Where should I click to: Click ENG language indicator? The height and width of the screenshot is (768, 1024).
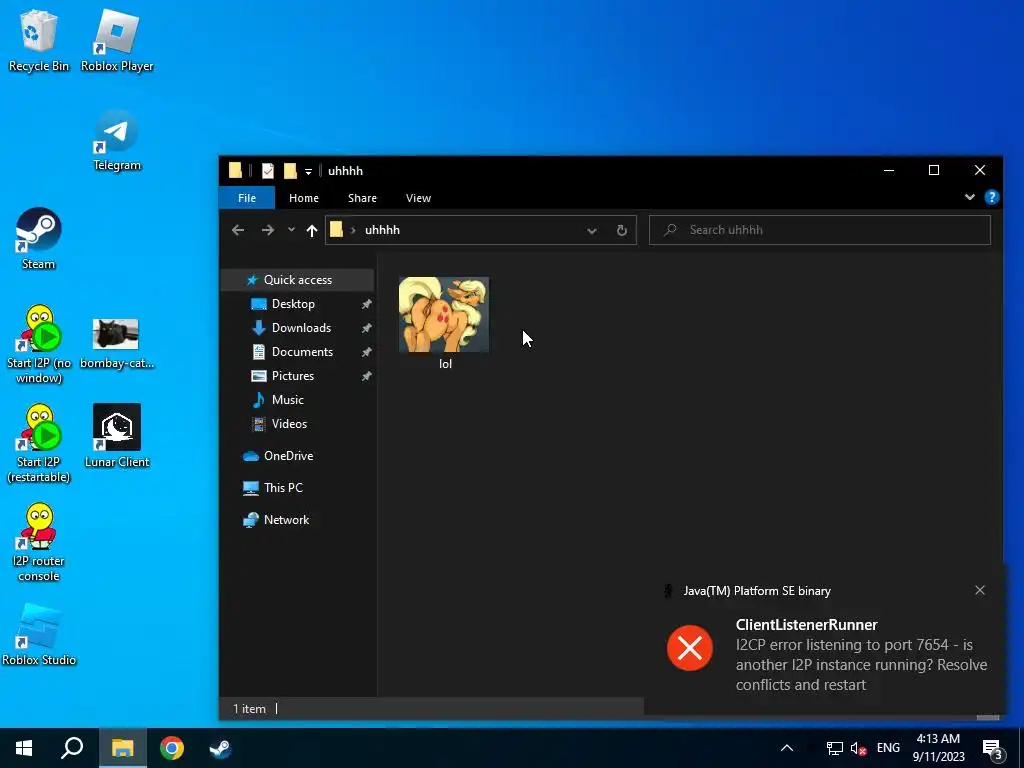coord(888,748)
